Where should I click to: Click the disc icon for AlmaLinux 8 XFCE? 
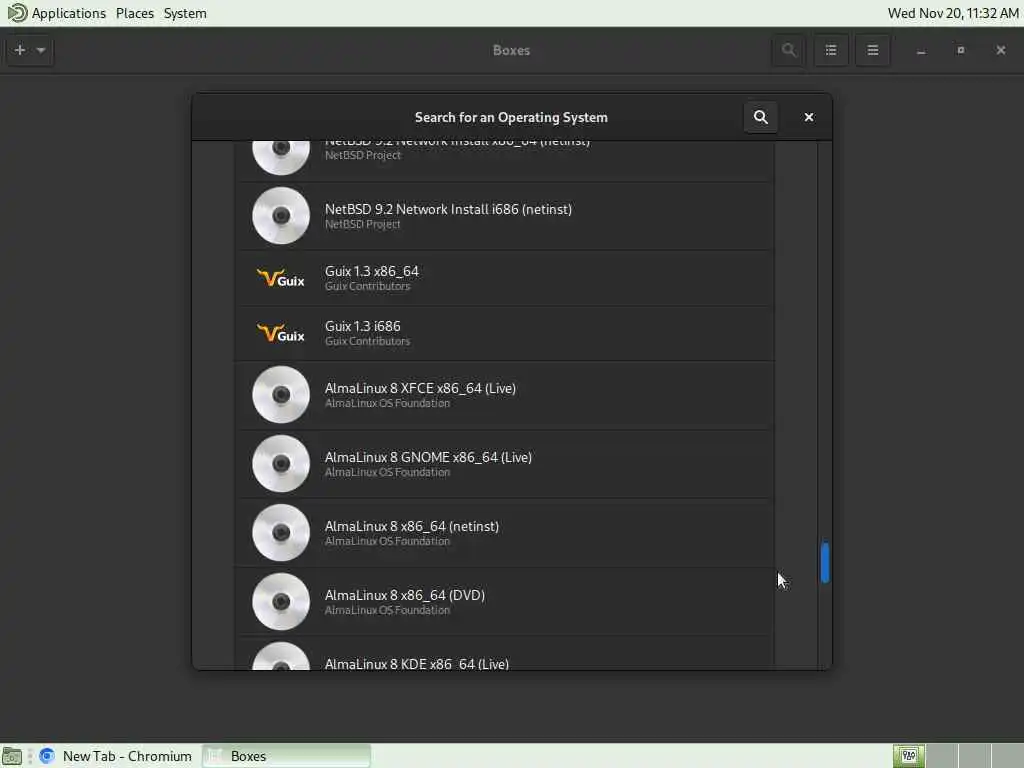click(281, 394)
